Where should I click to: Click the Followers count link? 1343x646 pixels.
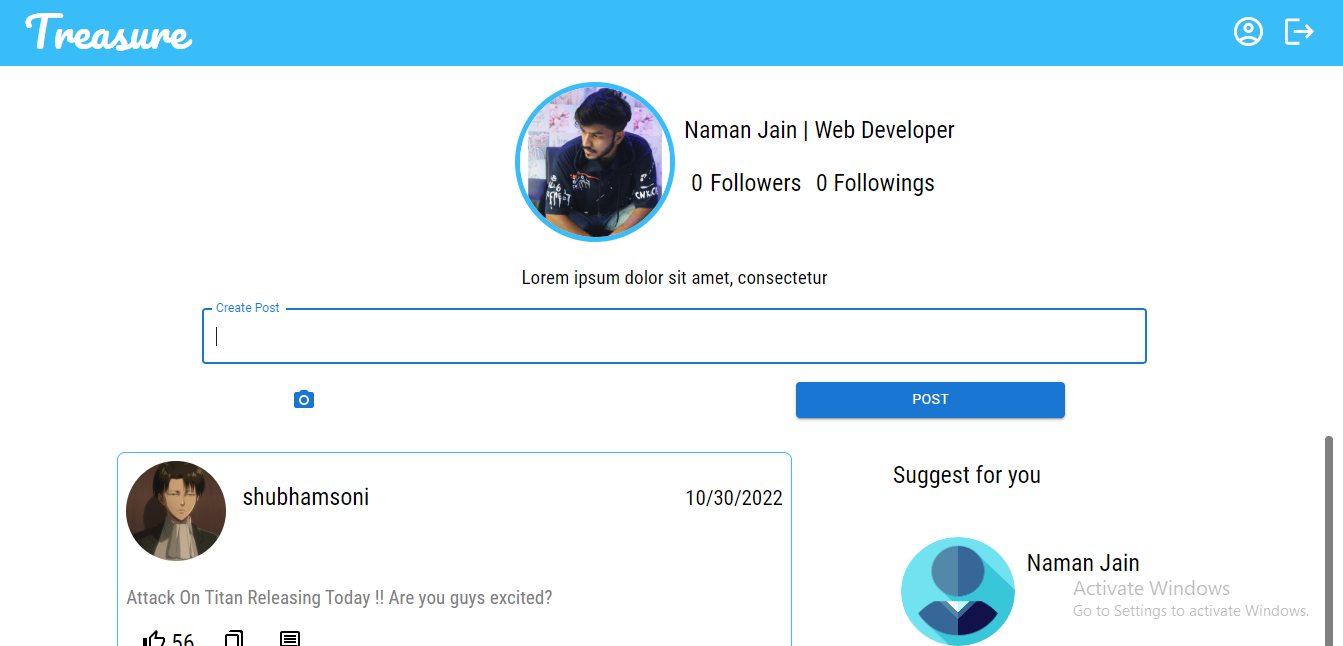(746, 182)
